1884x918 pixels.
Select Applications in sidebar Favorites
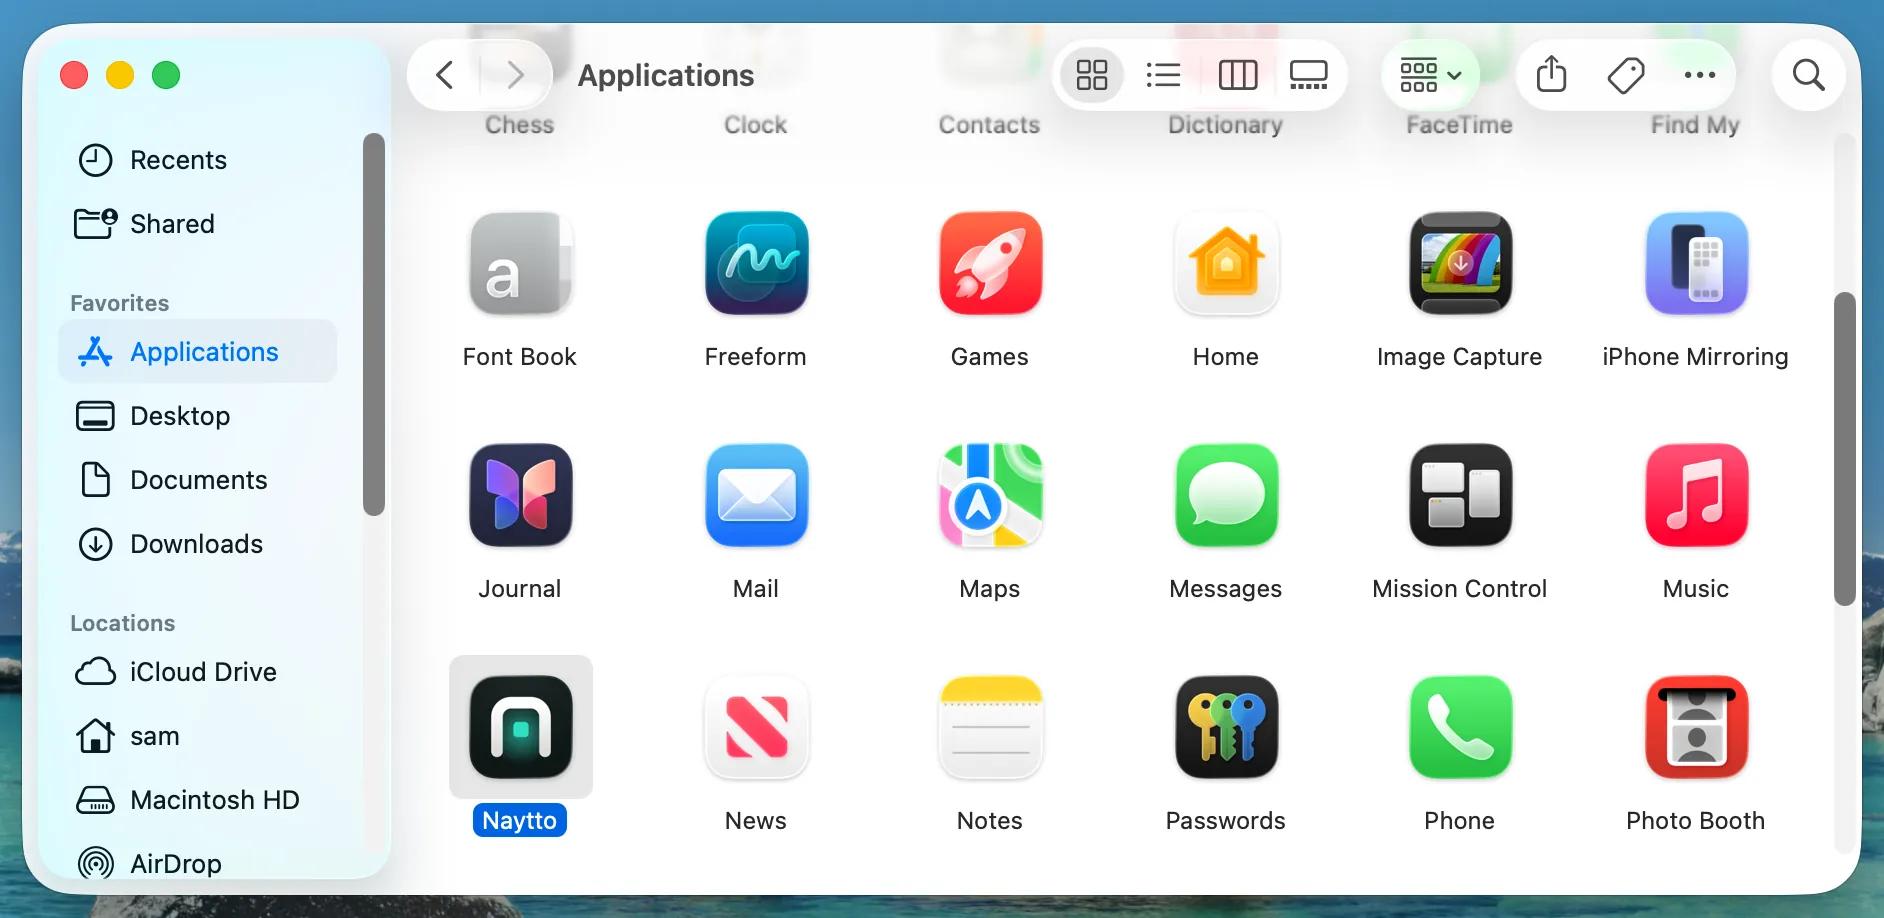tap(198, 352)
